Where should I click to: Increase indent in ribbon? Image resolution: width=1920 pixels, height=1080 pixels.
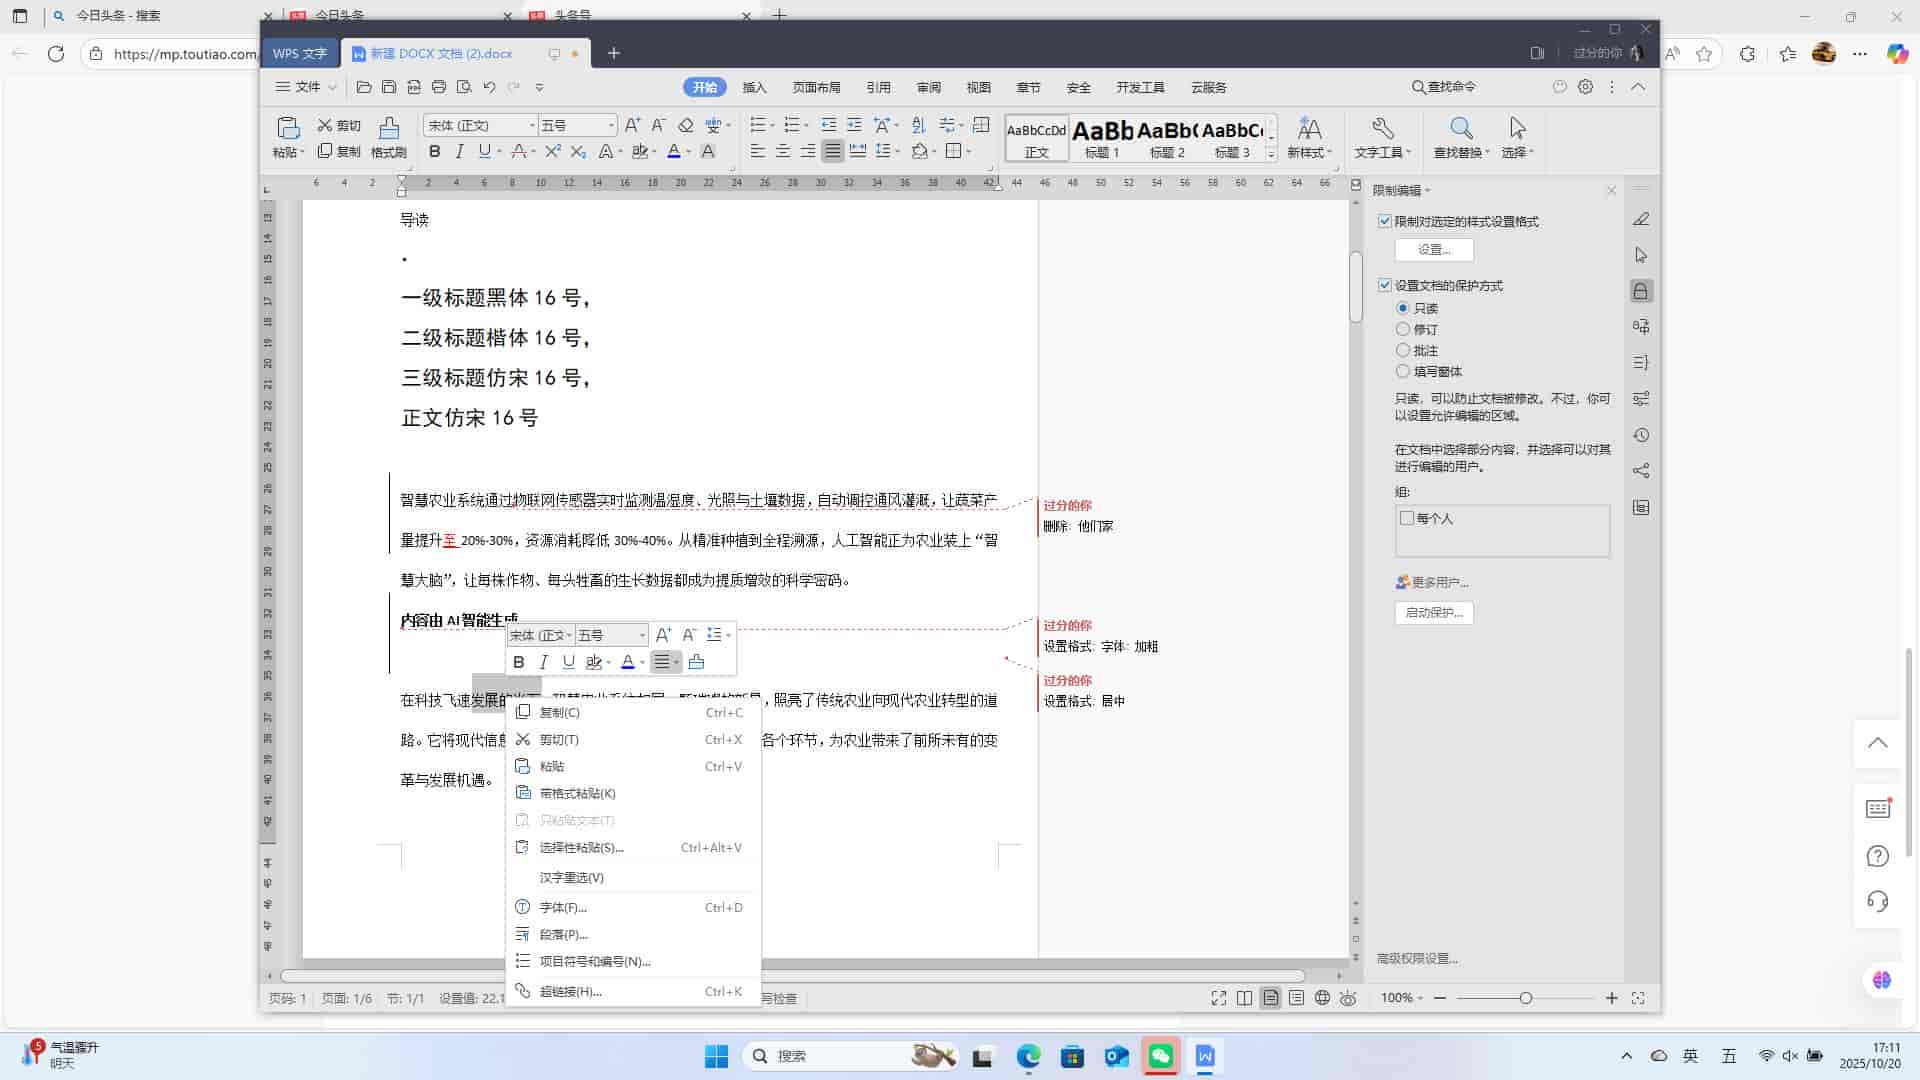854,125
